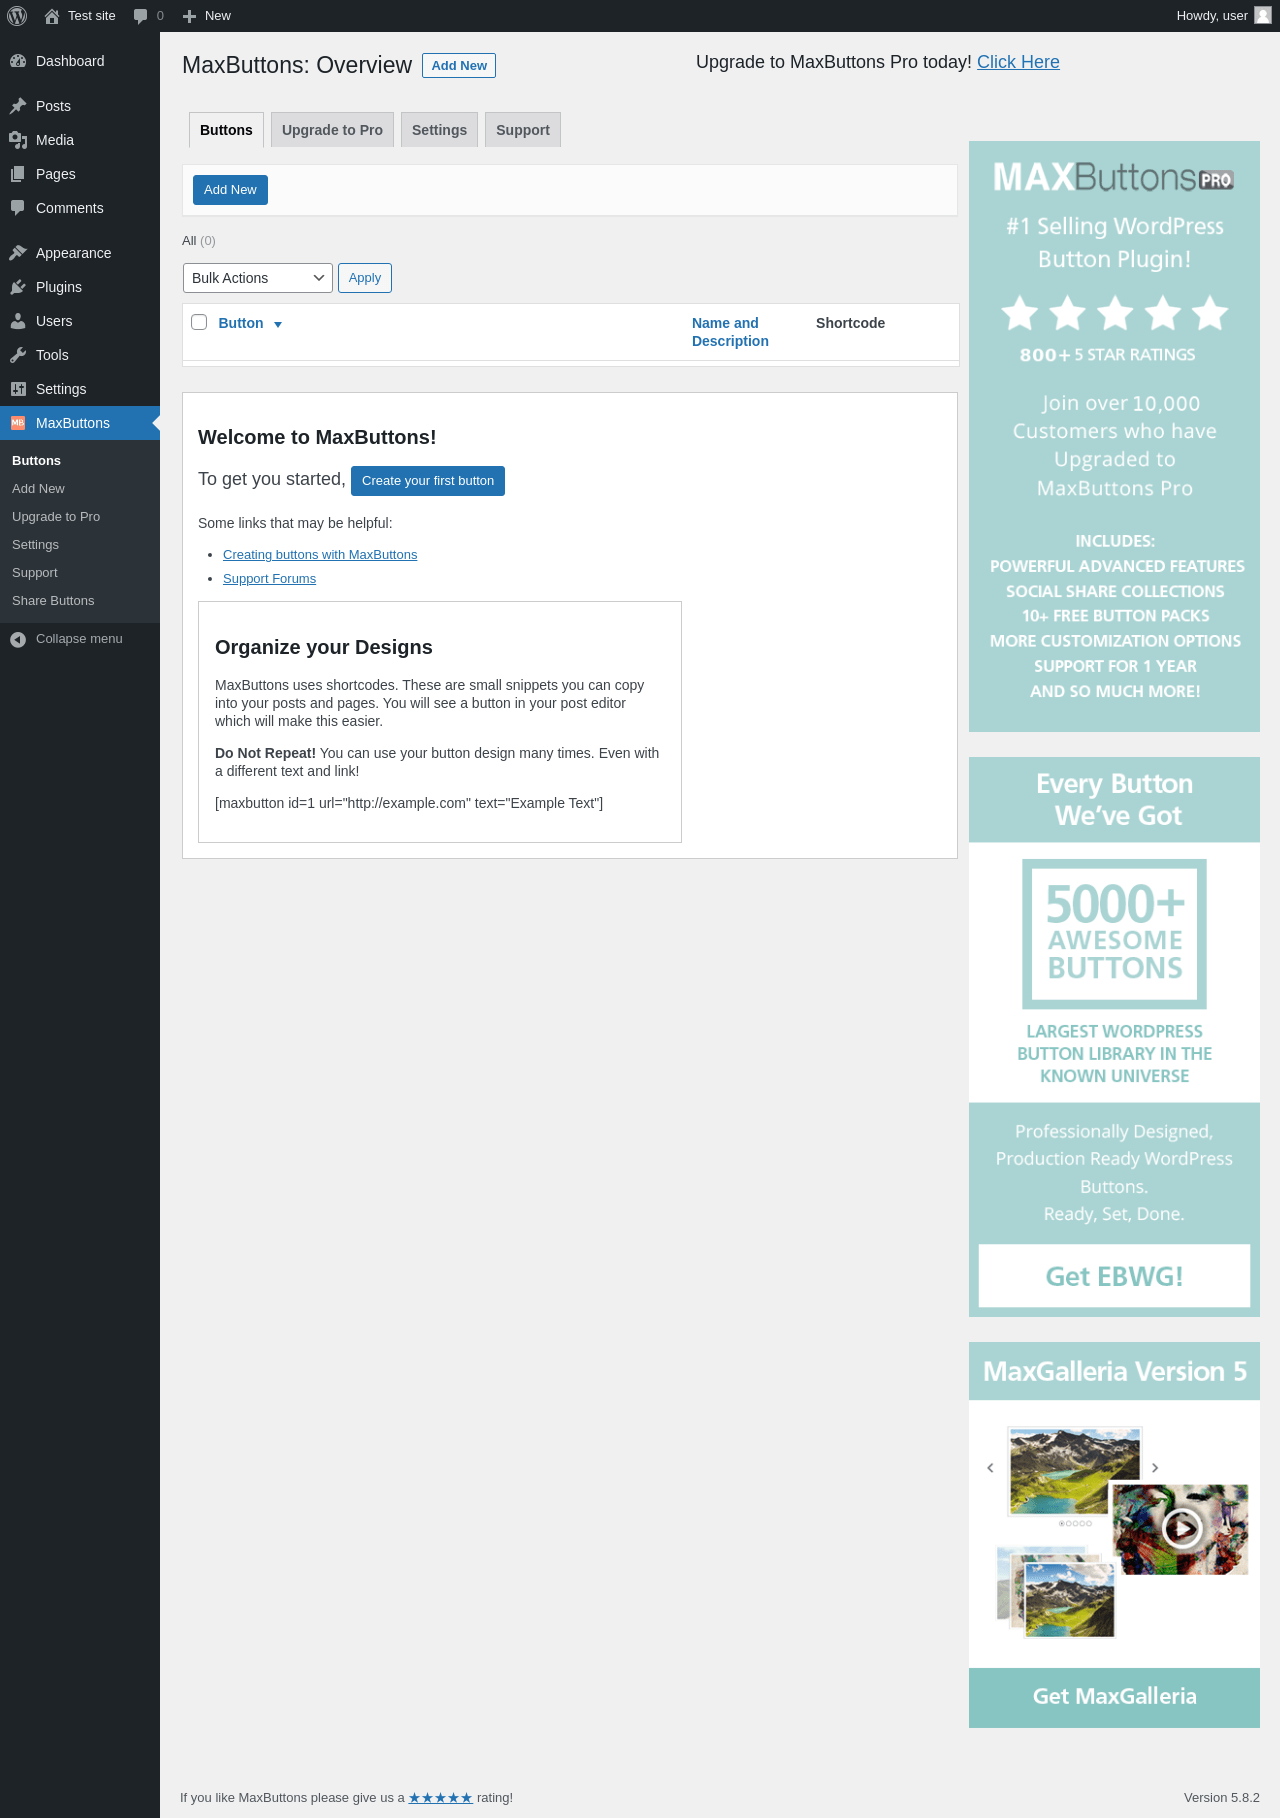
Task: Open the Bulk Actions dropdown
Action: point(258,278)
